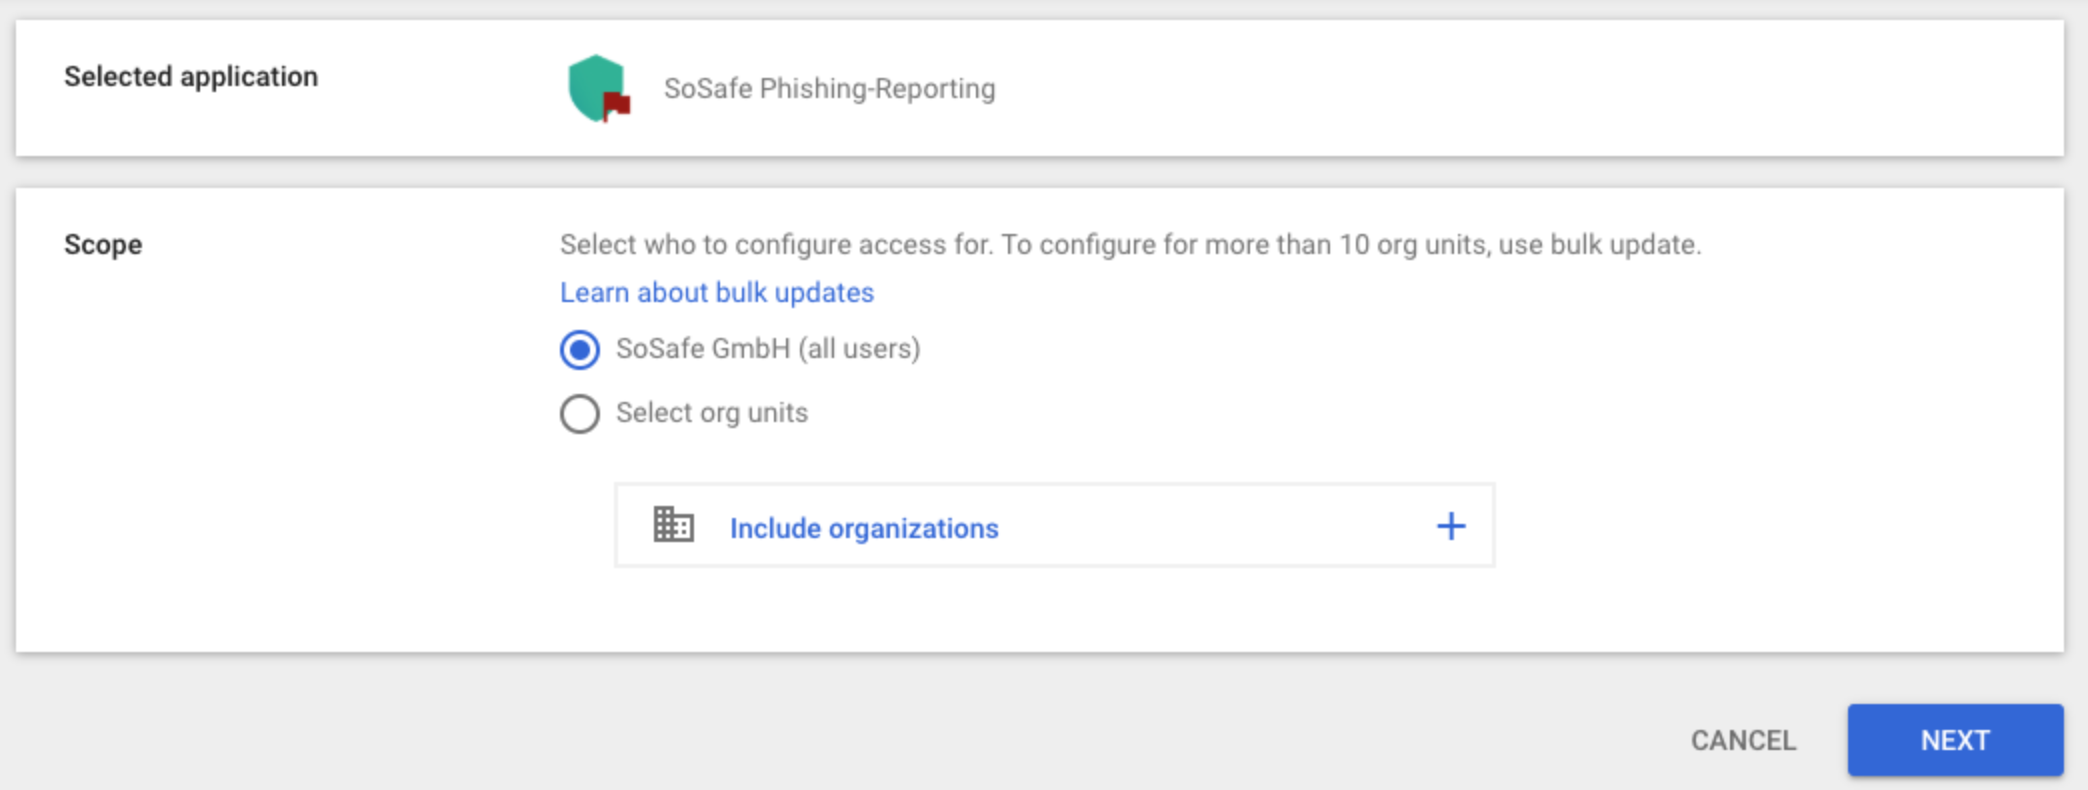Click the organizations building icon
This screenshot has height=790, width=2088.
pyautogui.click(x=672, y=525)
